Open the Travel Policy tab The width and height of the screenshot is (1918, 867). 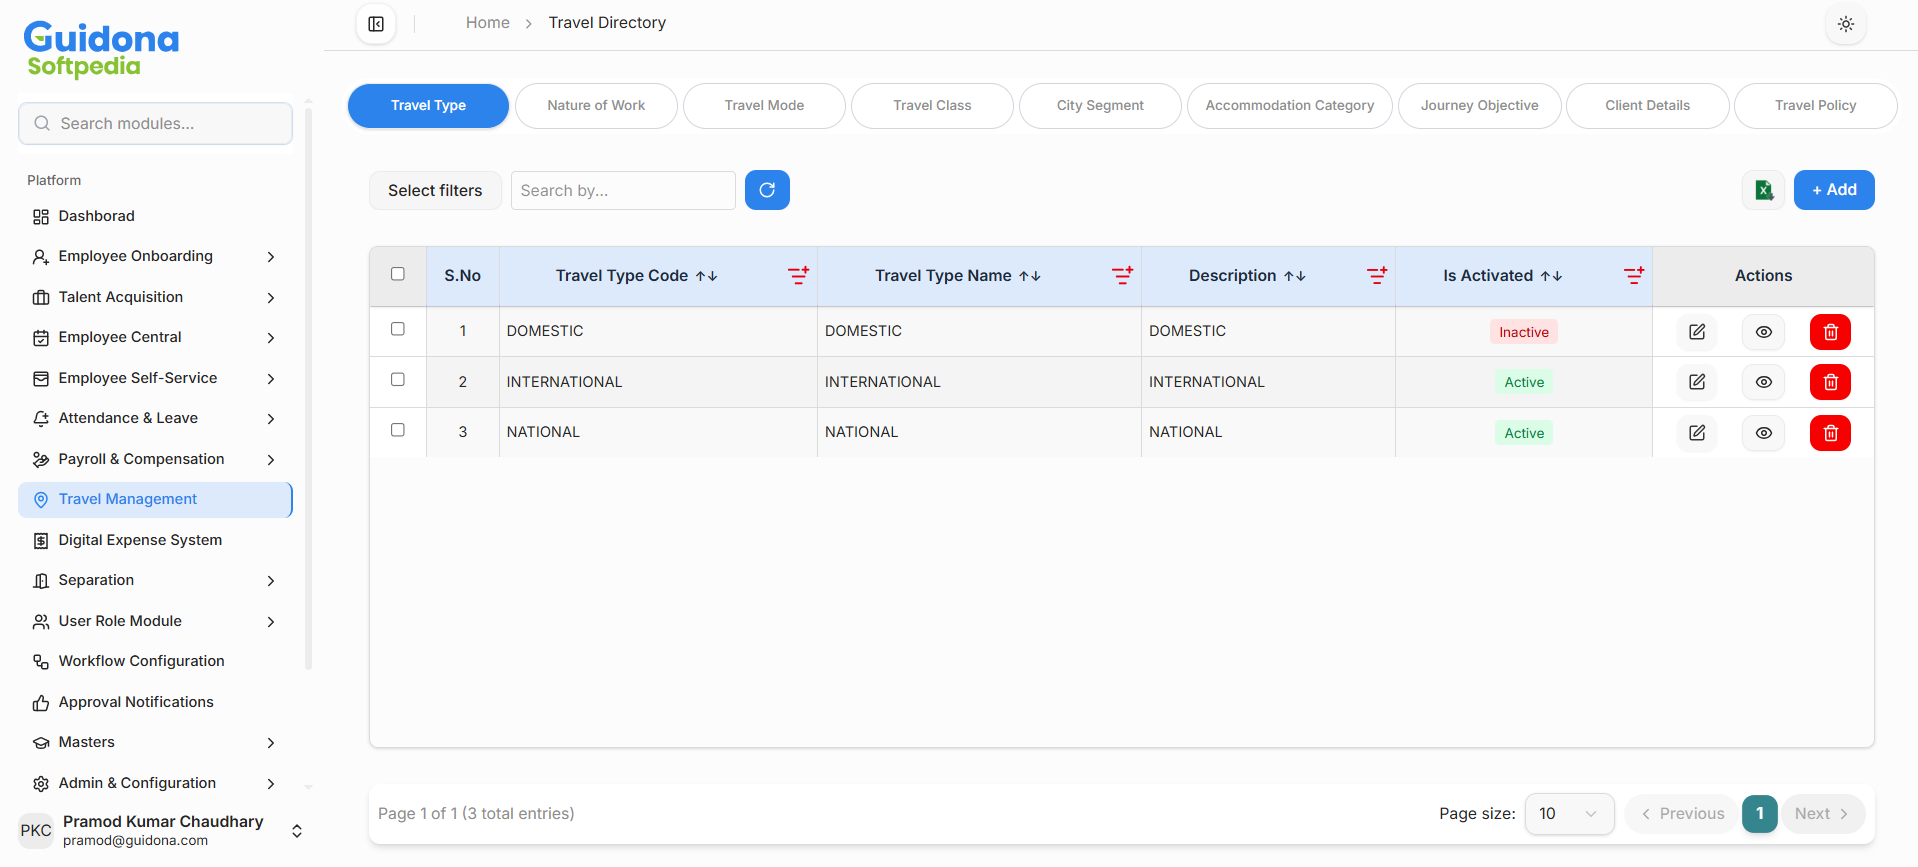click(x=1814, y=106)
